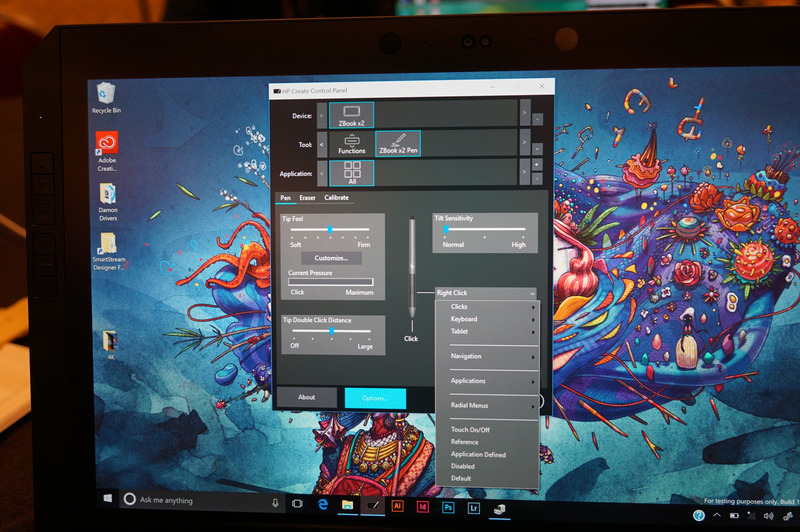
Task: Show hidden system tray icons
Action: (717, 515)
